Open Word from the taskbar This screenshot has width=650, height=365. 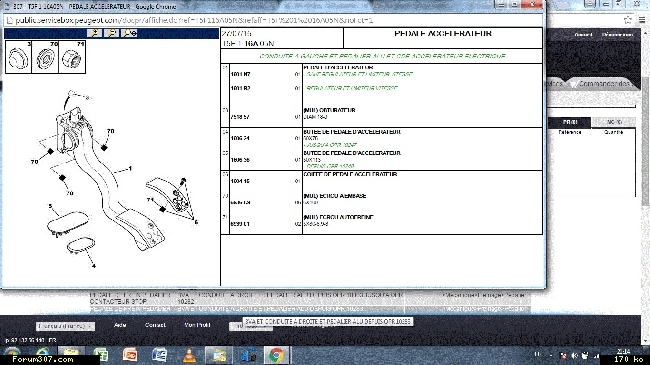tap(159, 355)
